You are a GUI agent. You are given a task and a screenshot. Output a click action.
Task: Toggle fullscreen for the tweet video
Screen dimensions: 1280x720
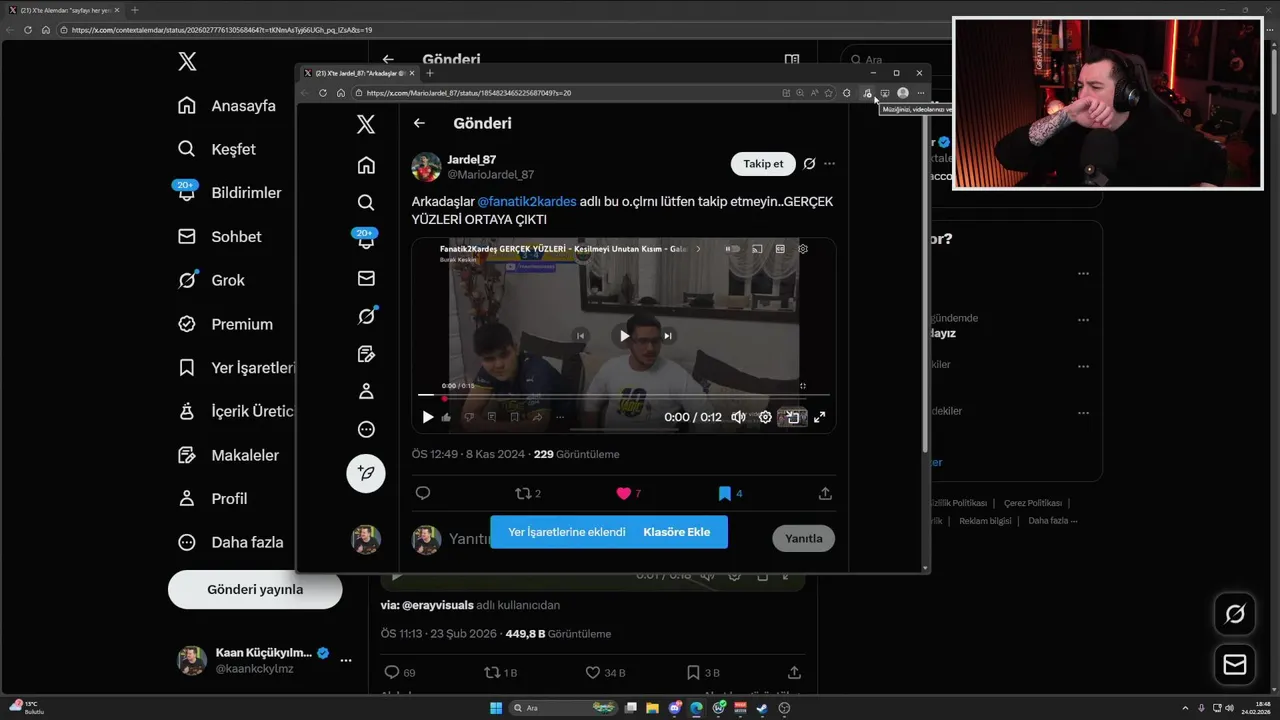pyautogui.click(x=819, y=417)
